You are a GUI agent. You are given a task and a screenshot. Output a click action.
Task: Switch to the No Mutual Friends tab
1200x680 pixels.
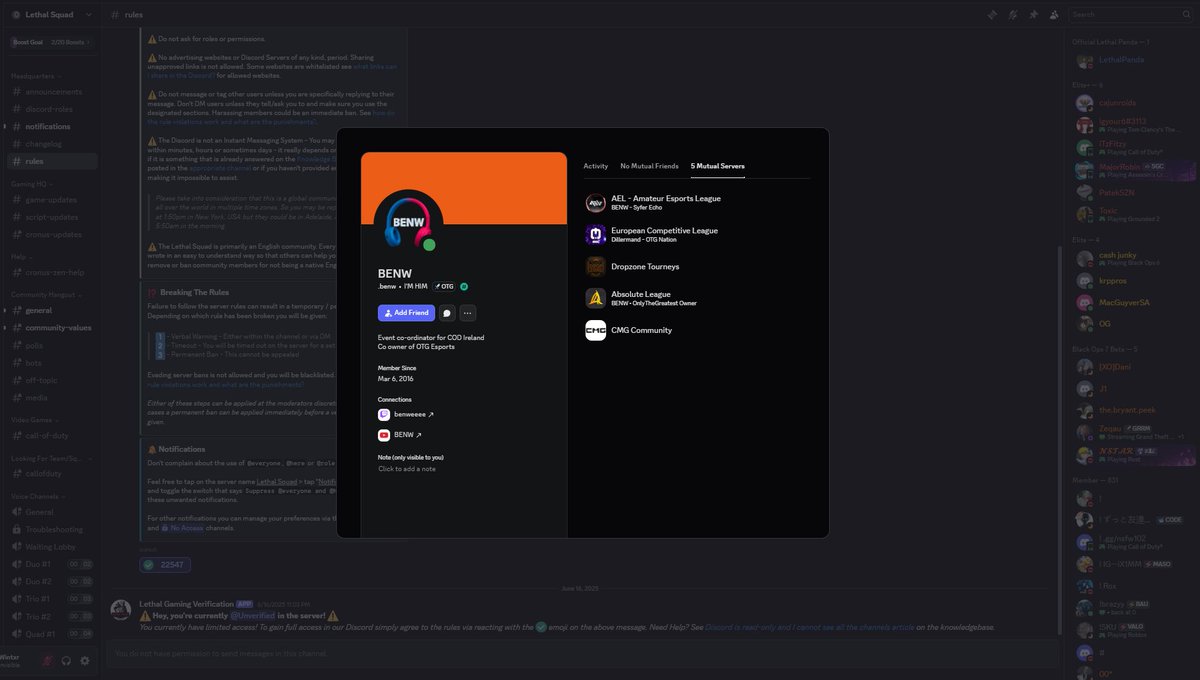click(x=649, y=166)
